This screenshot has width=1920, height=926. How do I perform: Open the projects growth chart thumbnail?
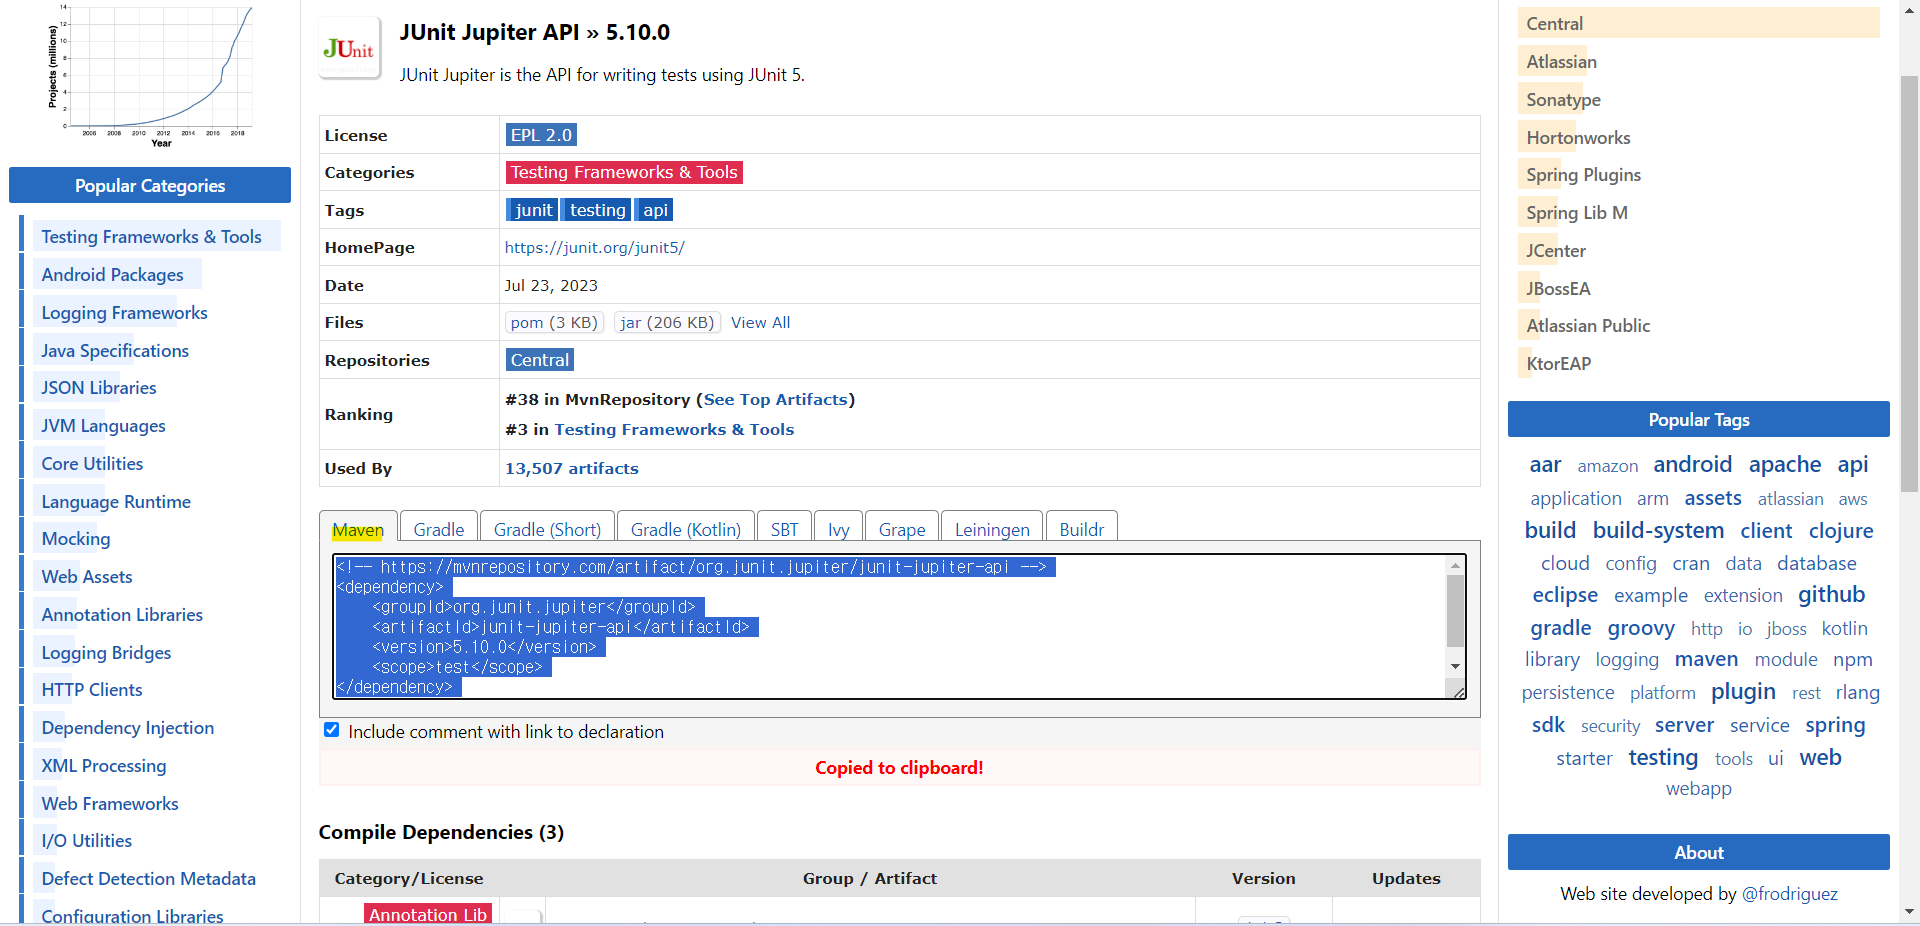[x=150, y=77]
